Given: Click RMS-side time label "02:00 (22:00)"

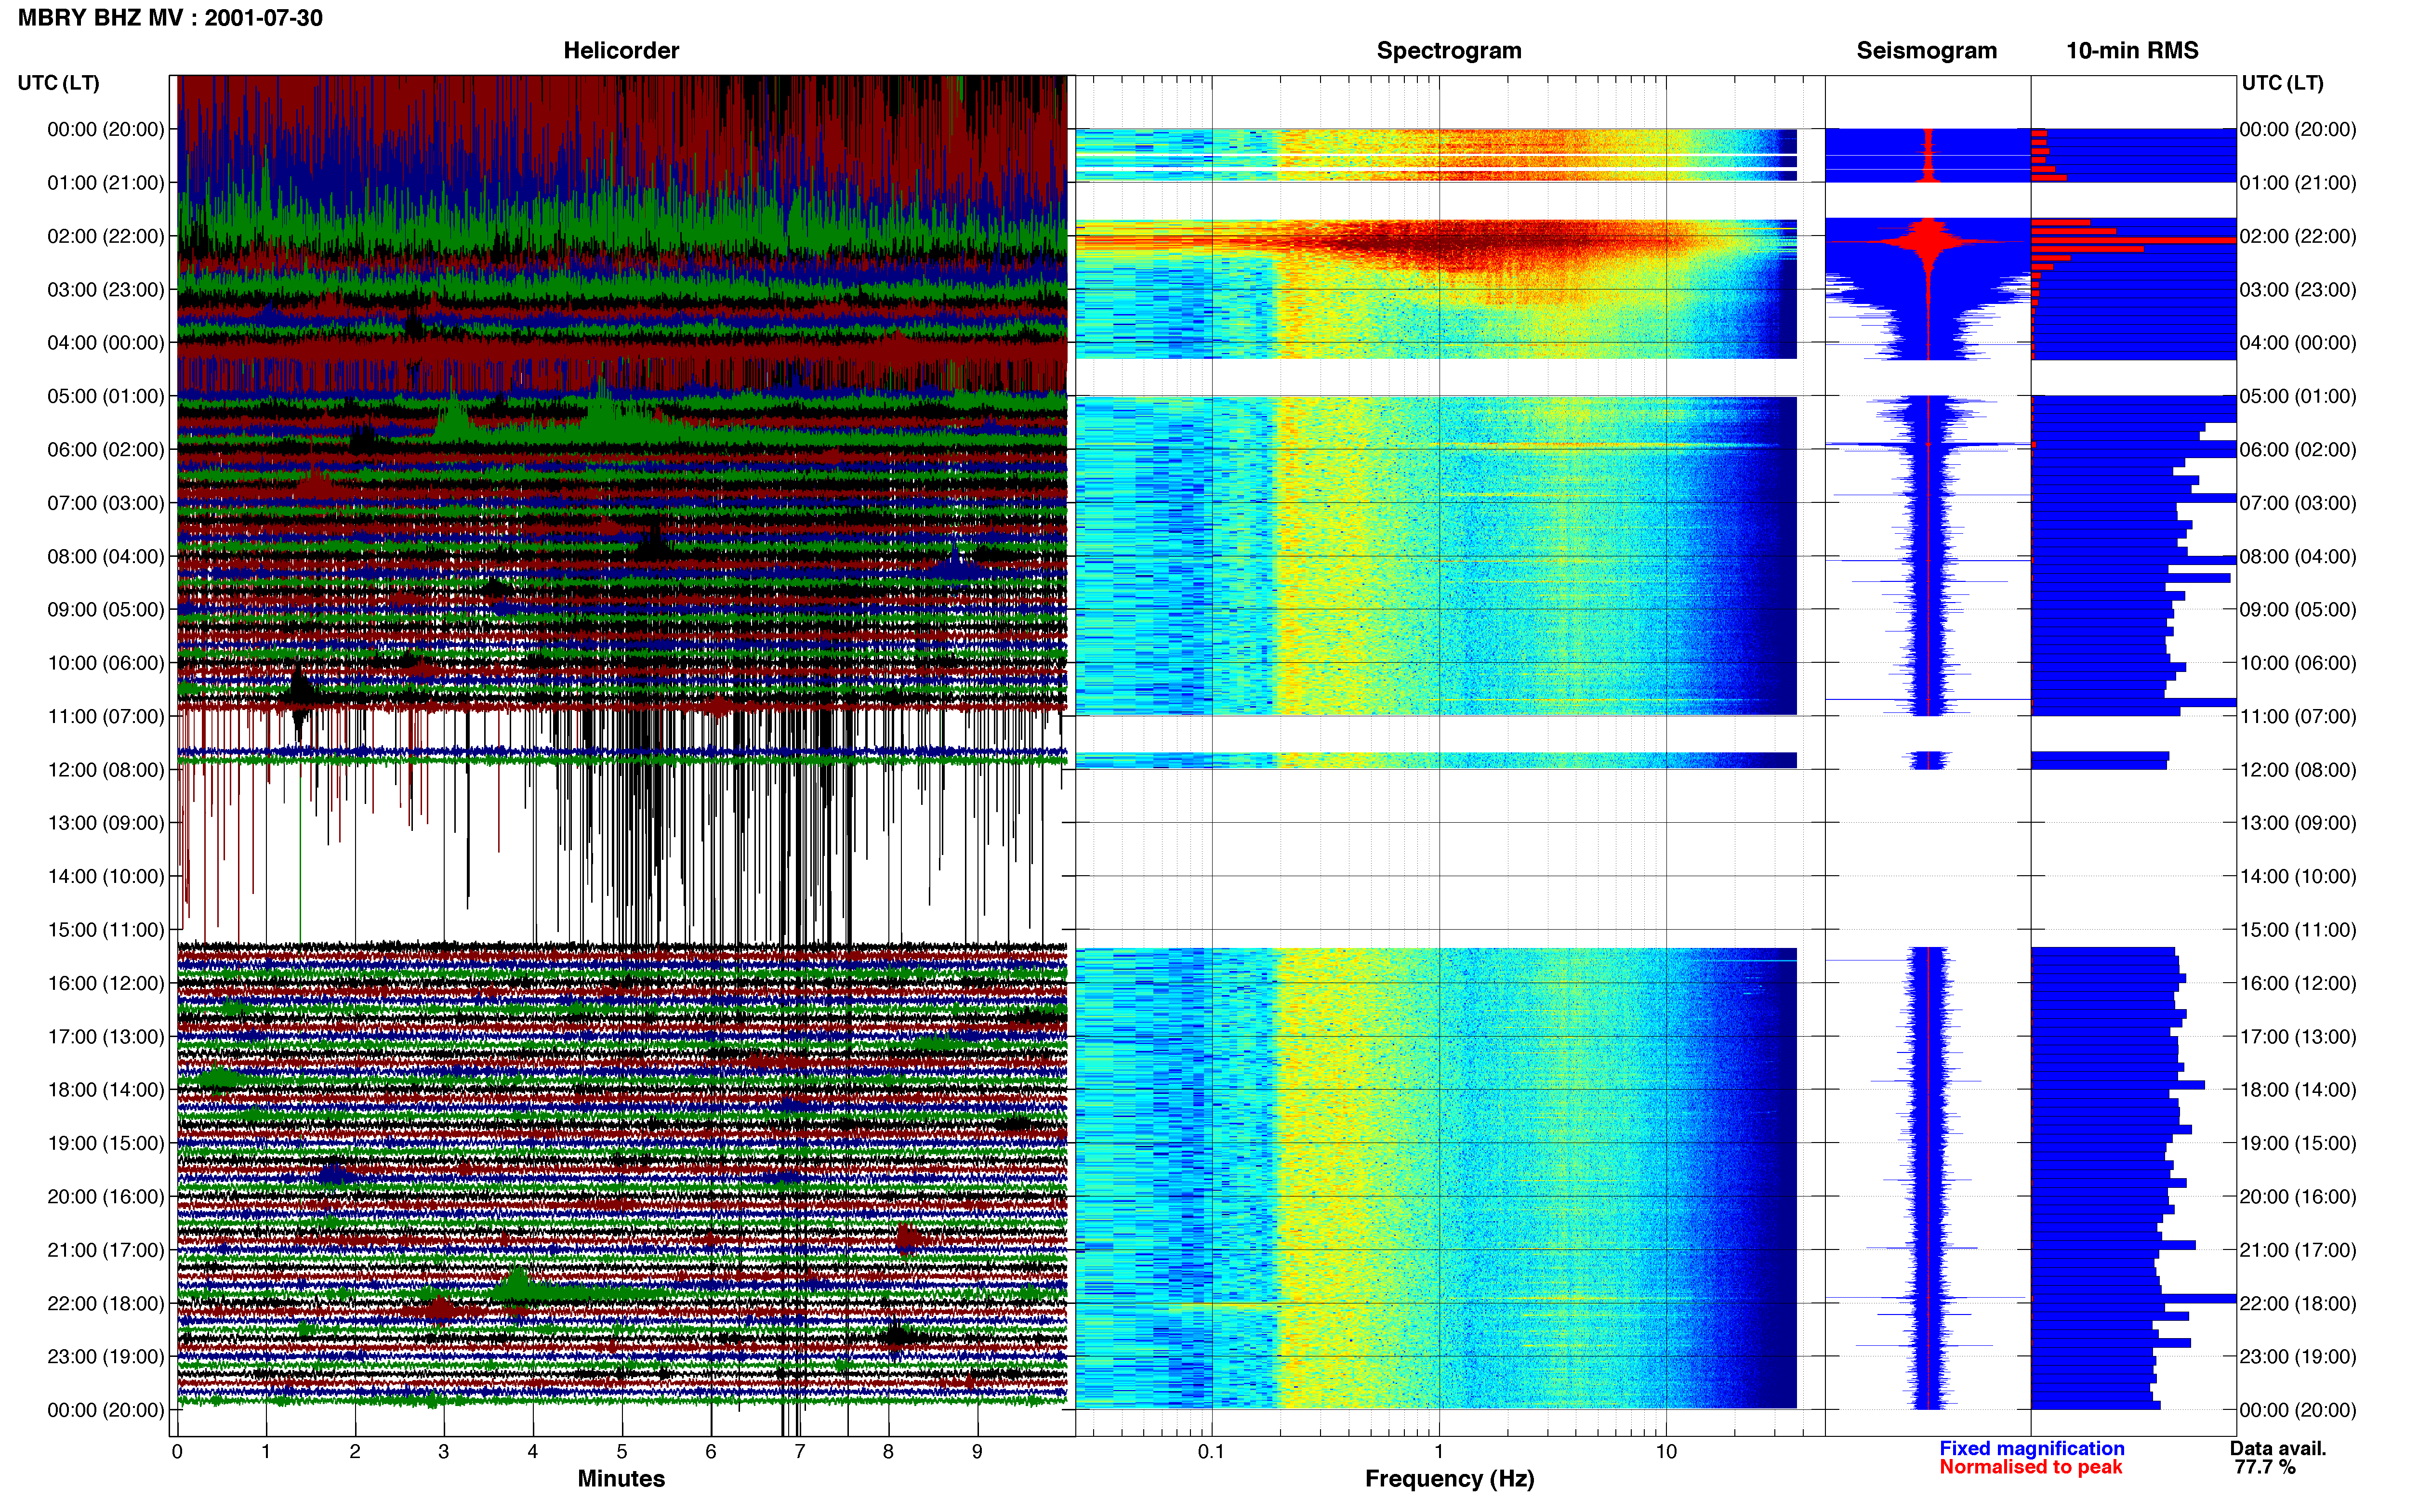Looking at the screenshot, I should coord(2298,236).
